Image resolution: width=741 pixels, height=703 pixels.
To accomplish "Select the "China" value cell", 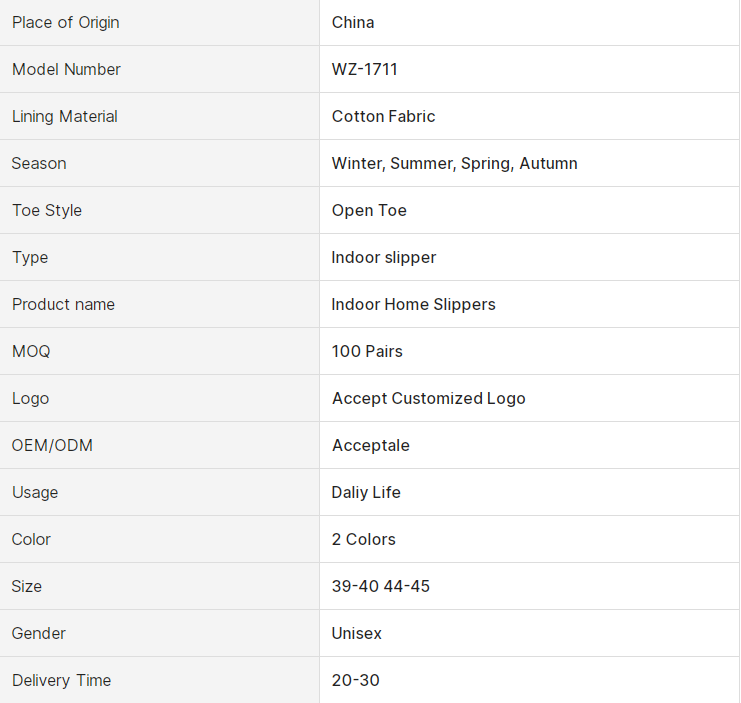I will tap(353, 22).
